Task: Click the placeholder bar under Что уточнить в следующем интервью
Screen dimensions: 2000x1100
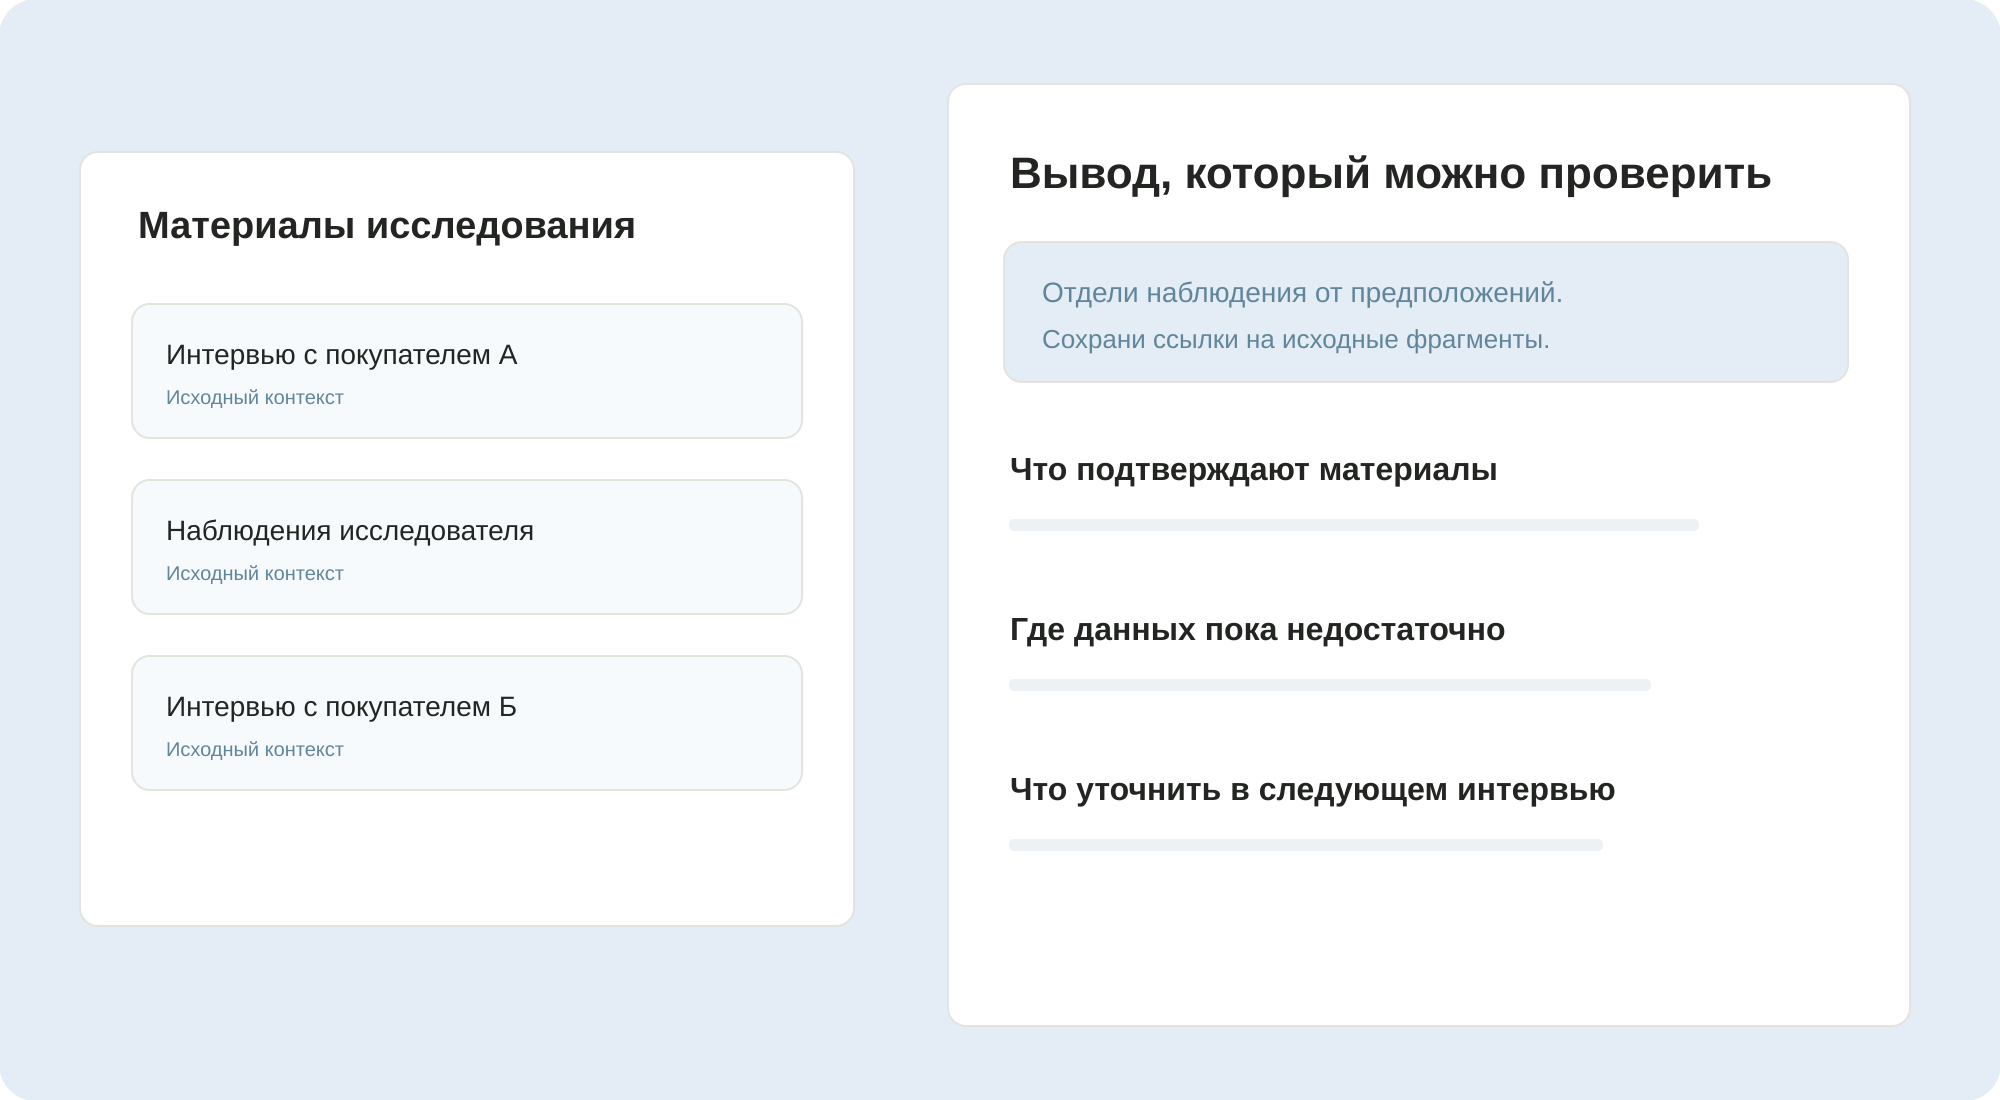Action: pos(1306,845)
